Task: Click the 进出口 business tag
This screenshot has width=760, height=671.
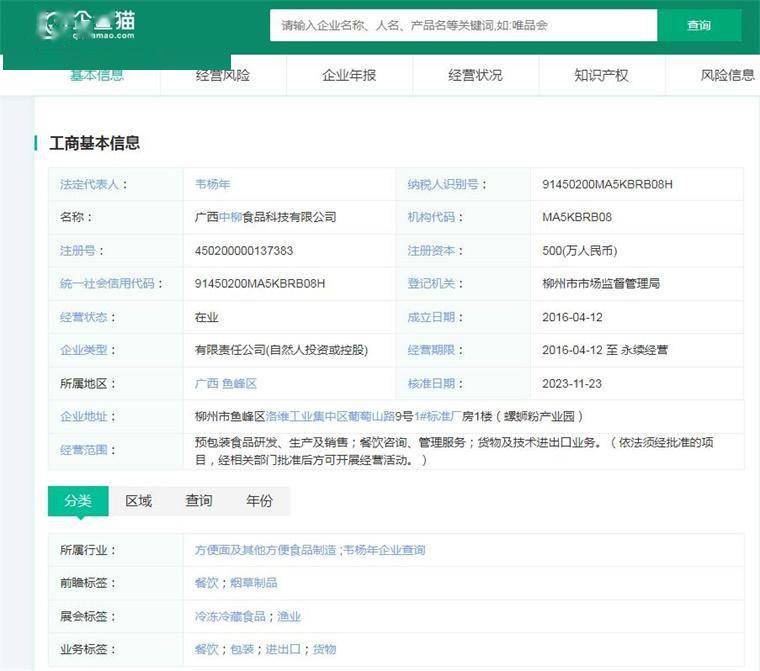Action: click(283, 649)
